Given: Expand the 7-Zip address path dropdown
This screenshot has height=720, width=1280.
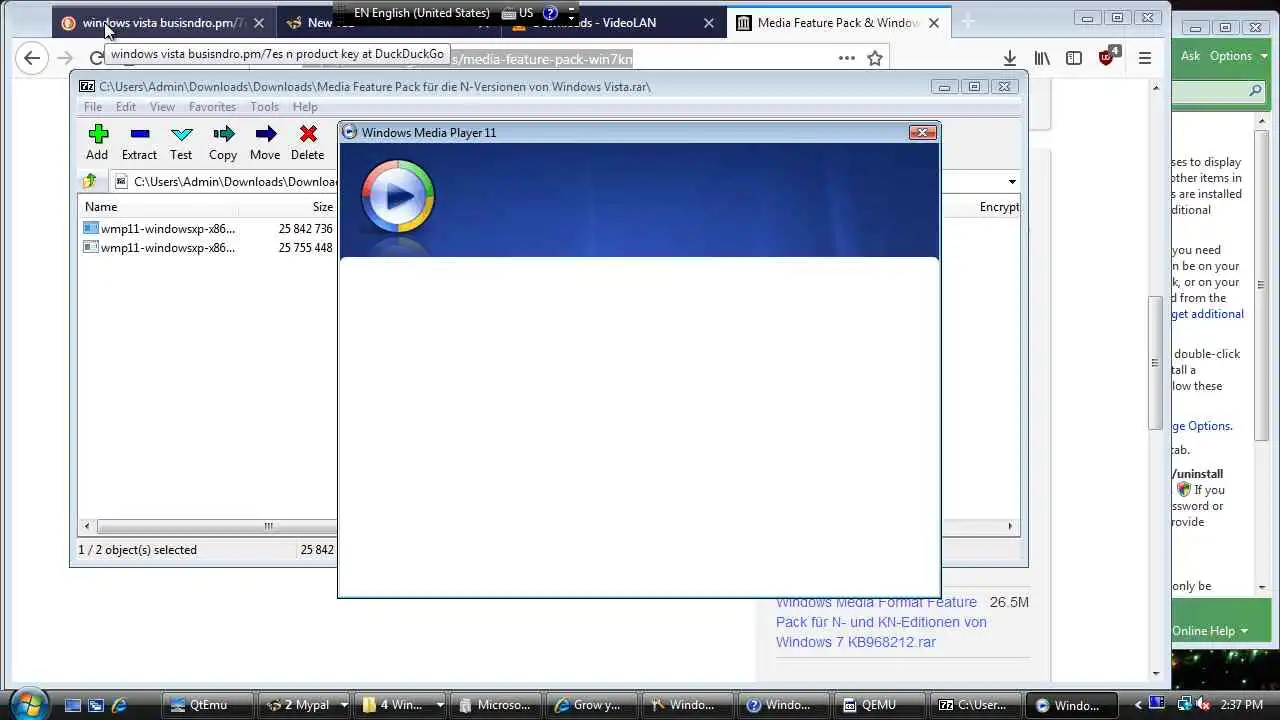Looking at the screenshot, I should [1012, 181].
